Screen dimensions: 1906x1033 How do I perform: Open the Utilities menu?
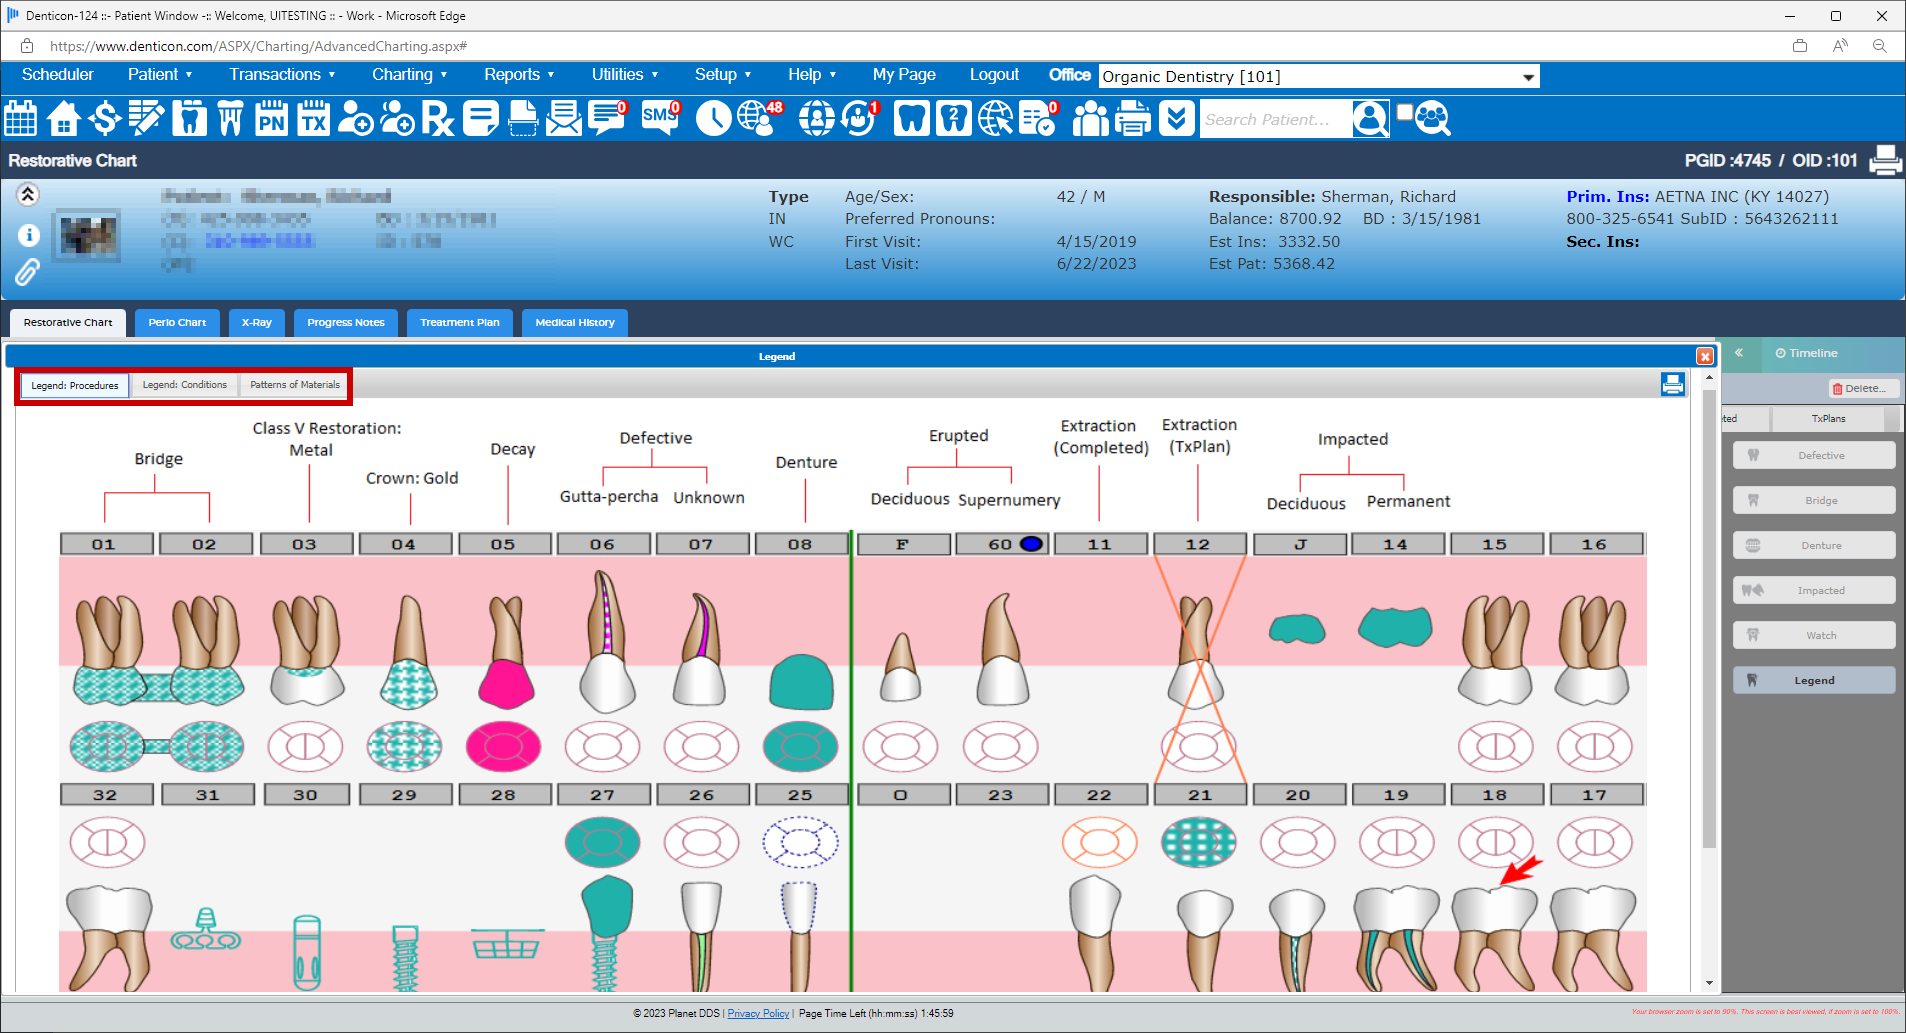click(x=624, y=74)
